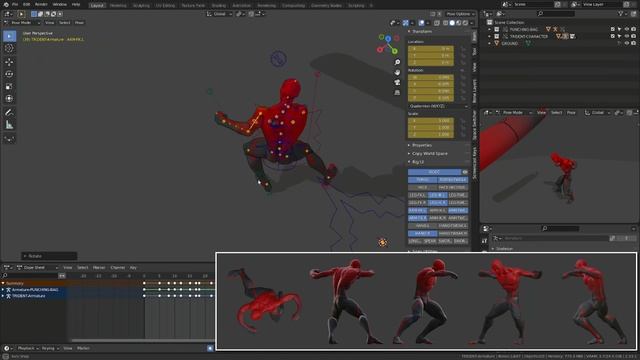The width and height of the screenshot is (640, 360).
Task: Toggle PUNCHING BAG collection exclude checkbox
Action: [612, 29]
